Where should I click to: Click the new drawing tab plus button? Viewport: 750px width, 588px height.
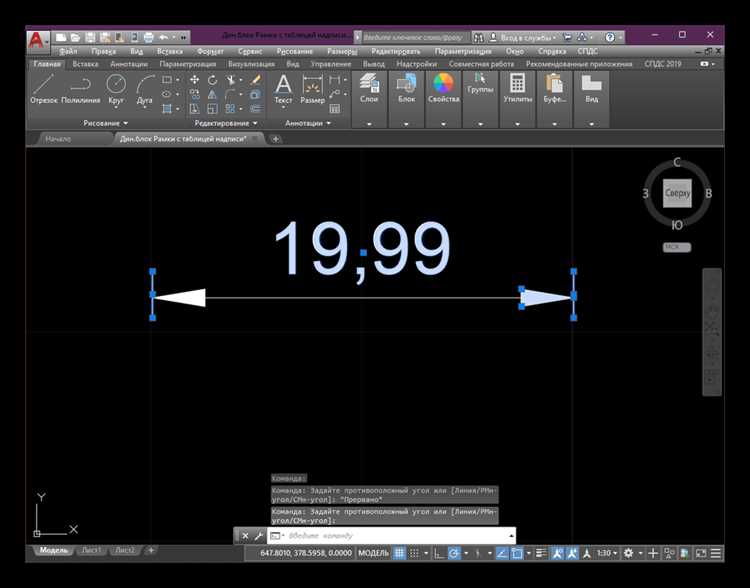[x=276, y=139]
